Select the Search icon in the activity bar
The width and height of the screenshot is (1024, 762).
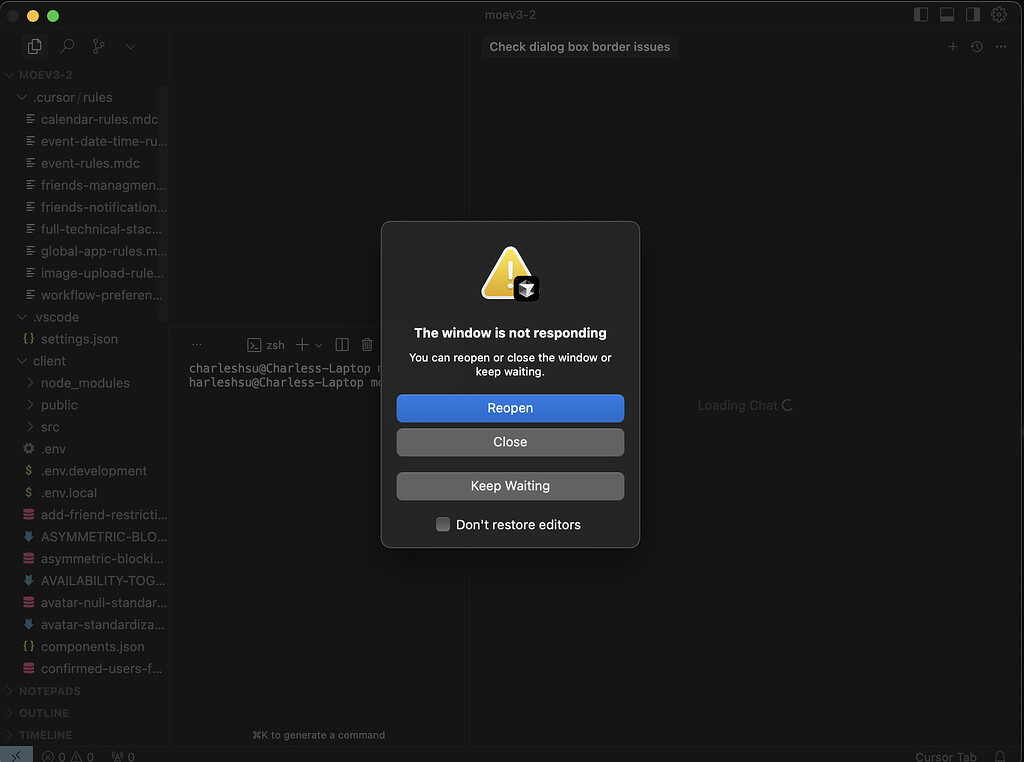click(x=66, y=46)
